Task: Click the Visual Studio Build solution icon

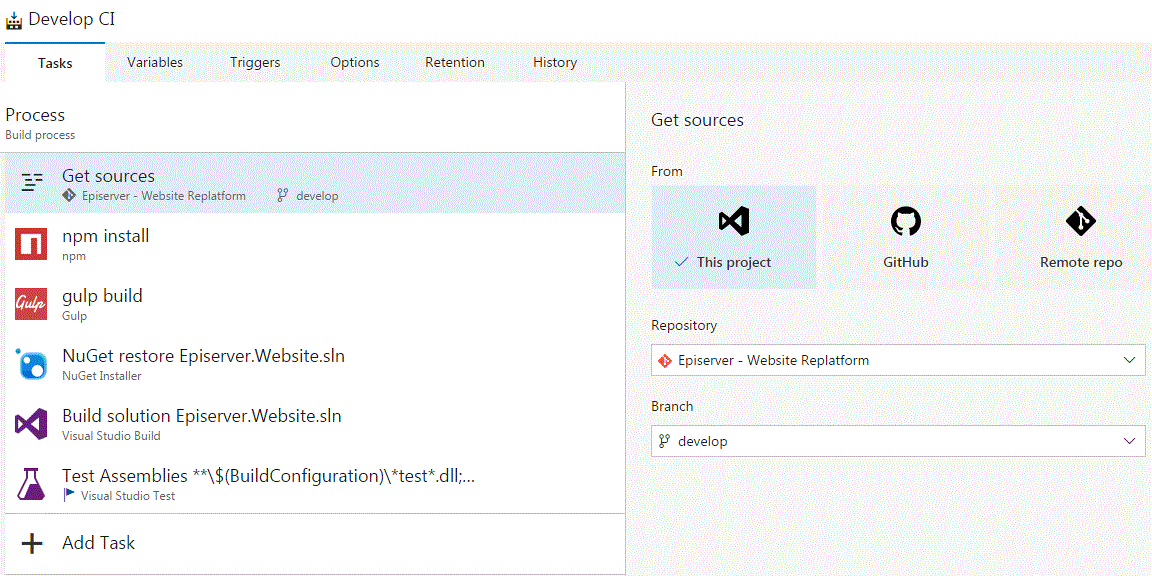Action: 31,423
